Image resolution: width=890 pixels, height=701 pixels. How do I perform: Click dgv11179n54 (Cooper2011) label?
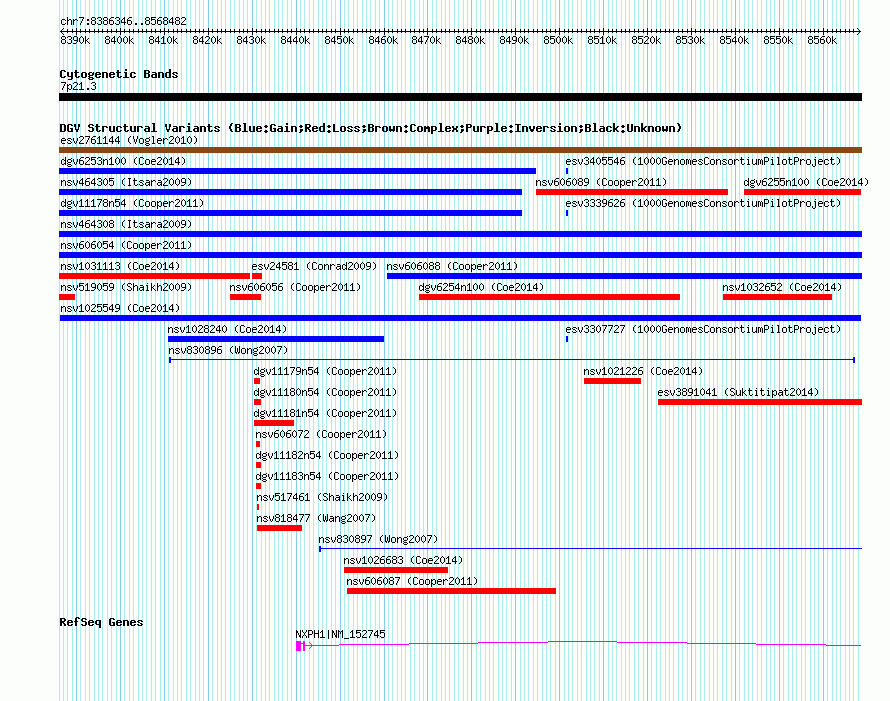[x=325, y=371]
